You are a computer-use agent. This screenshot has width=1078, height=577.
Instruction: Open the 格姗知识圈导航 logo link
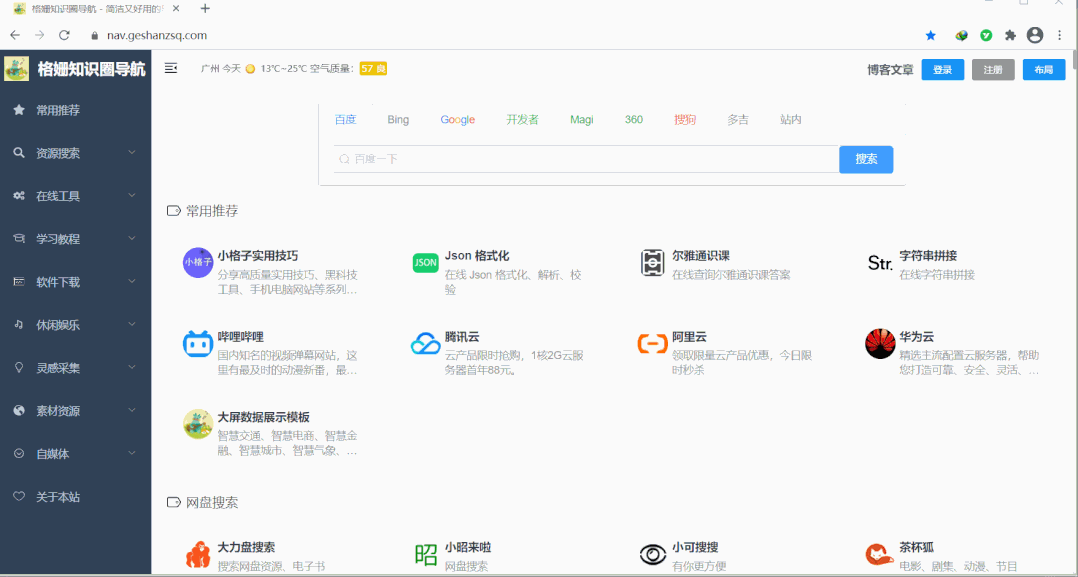coord(75,69)
